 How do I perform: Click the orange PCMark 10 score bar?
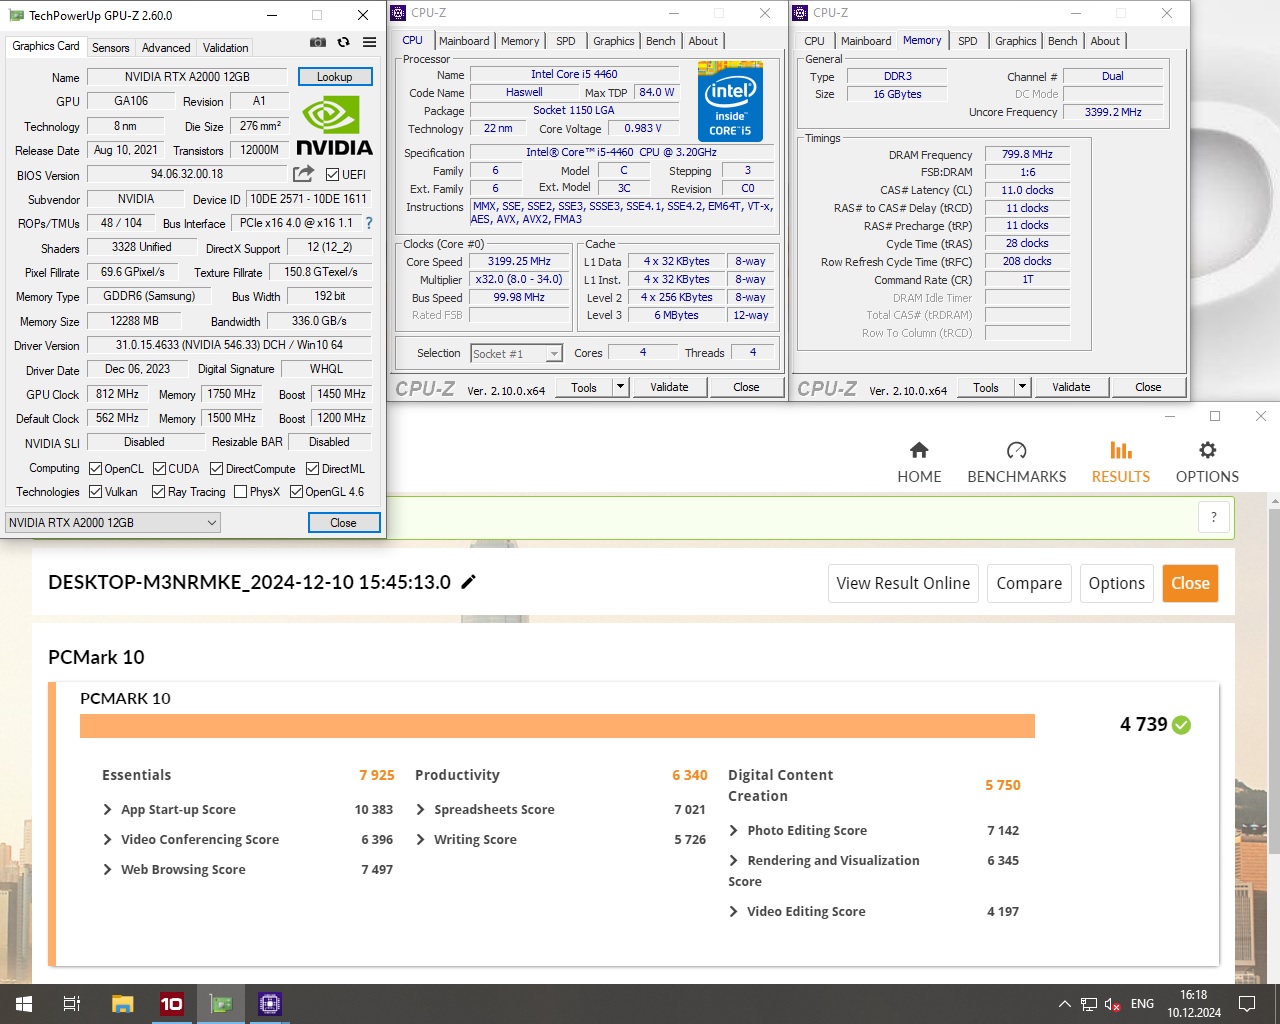point(557,726)
